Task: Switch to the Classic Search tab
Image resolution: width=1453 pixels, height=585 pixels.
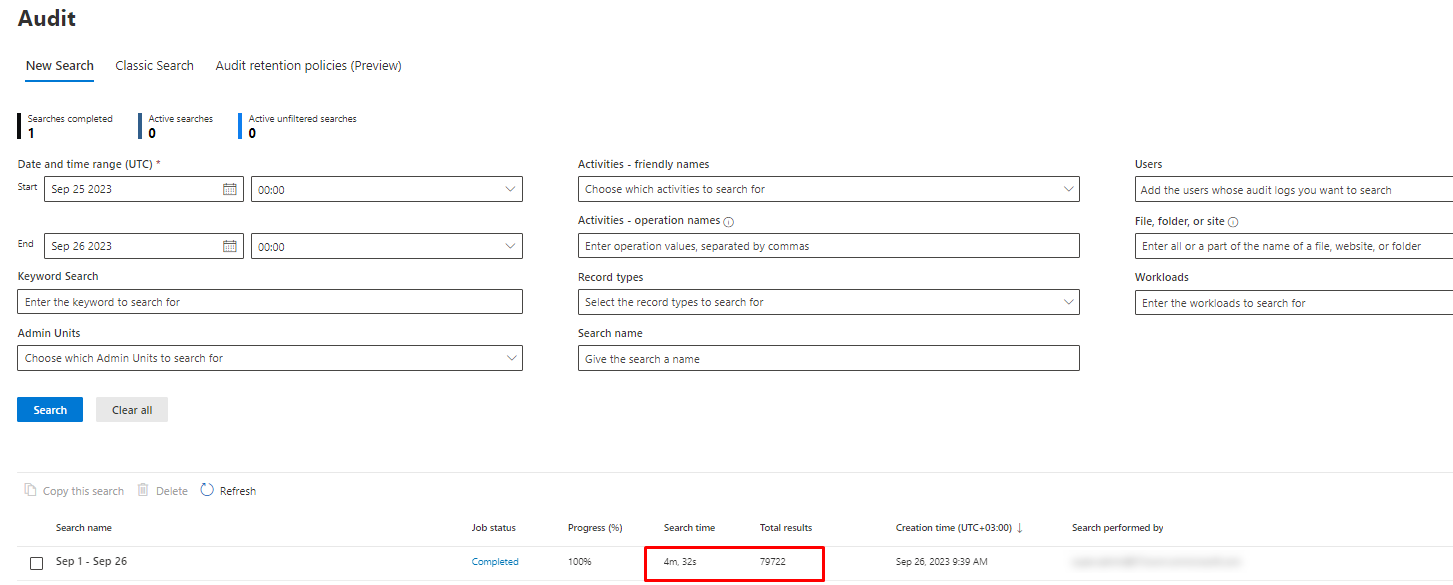Action: click(x=154, y=66)
